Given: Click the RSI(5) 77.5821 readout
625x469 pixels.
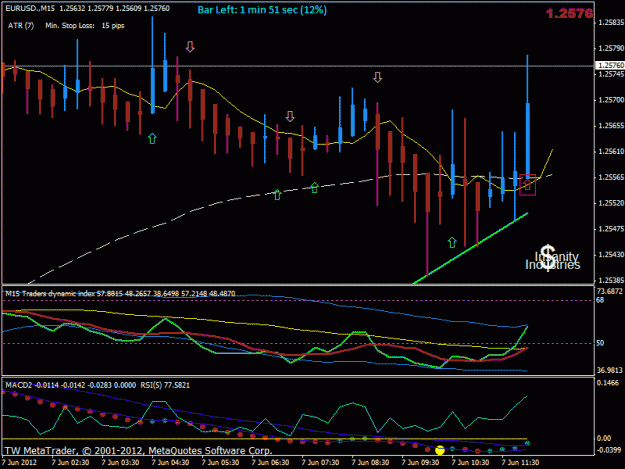Looking at the screenshot, I should pyautogui.click(x=165, y=385).
